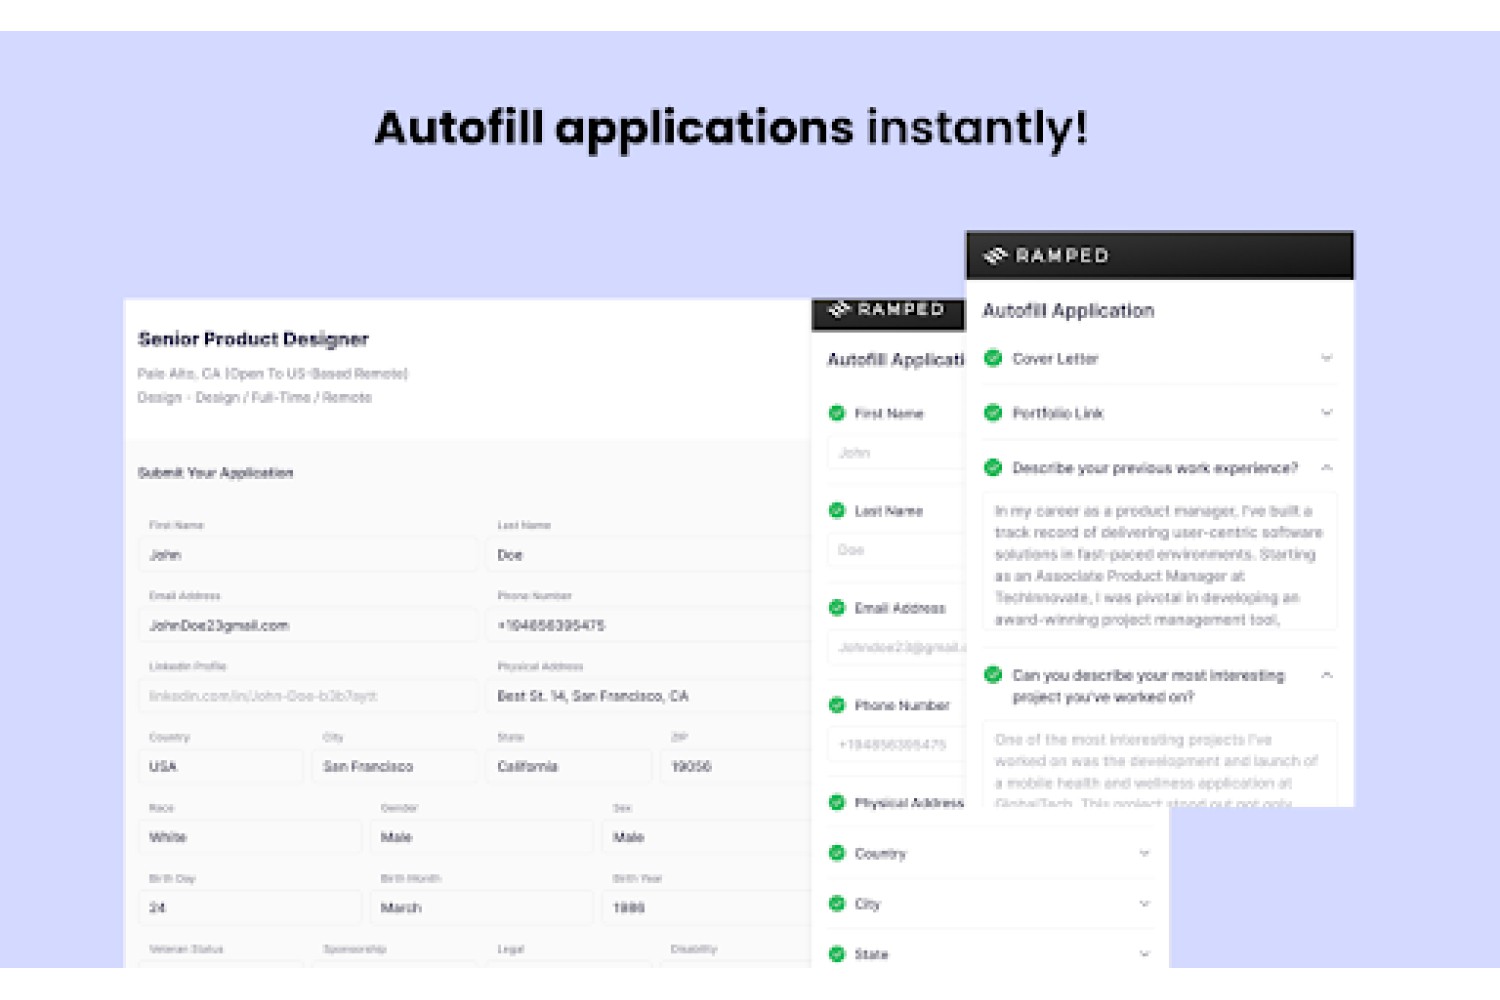Click green check icon next to Phone Number
Screen dimensions: 1500x1000
coord(837,705)
